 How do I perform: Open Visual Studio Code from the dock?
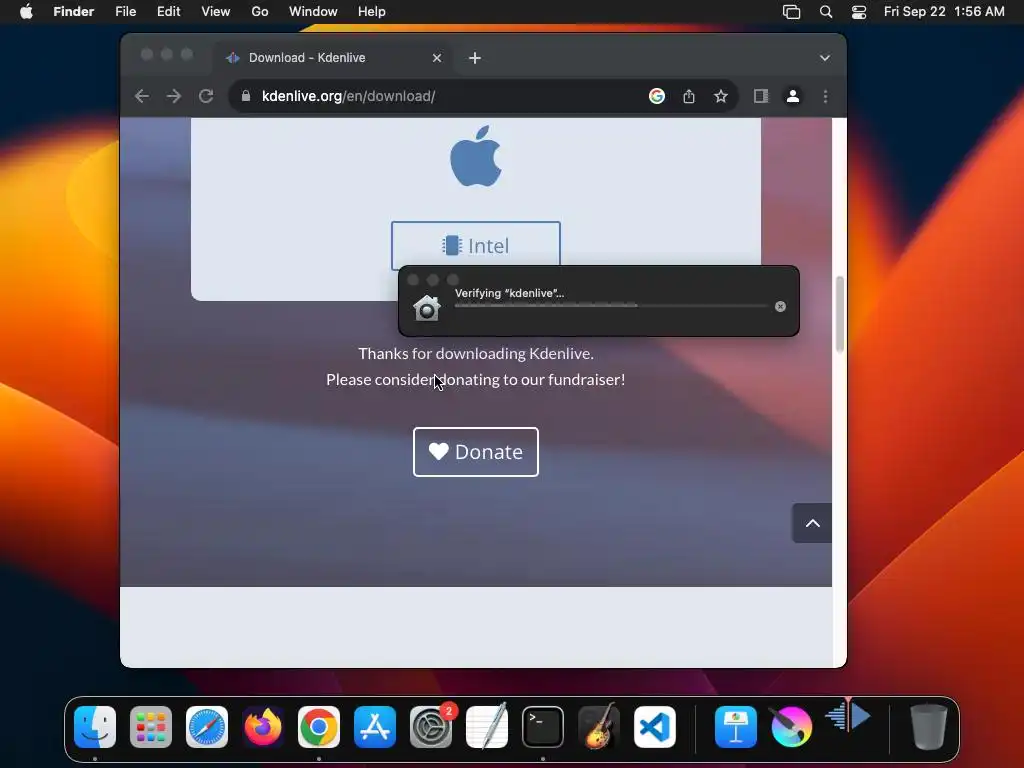click(655, 727)
